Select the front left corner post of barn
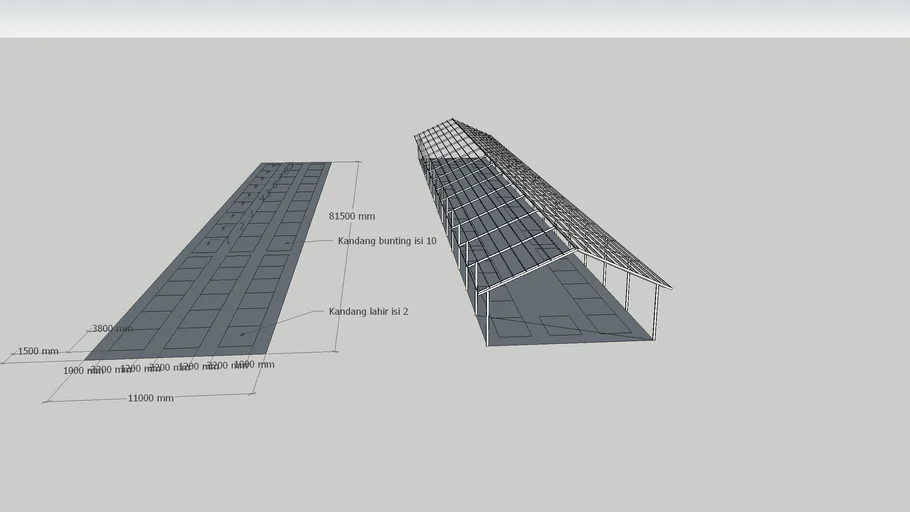 point(487,320)
